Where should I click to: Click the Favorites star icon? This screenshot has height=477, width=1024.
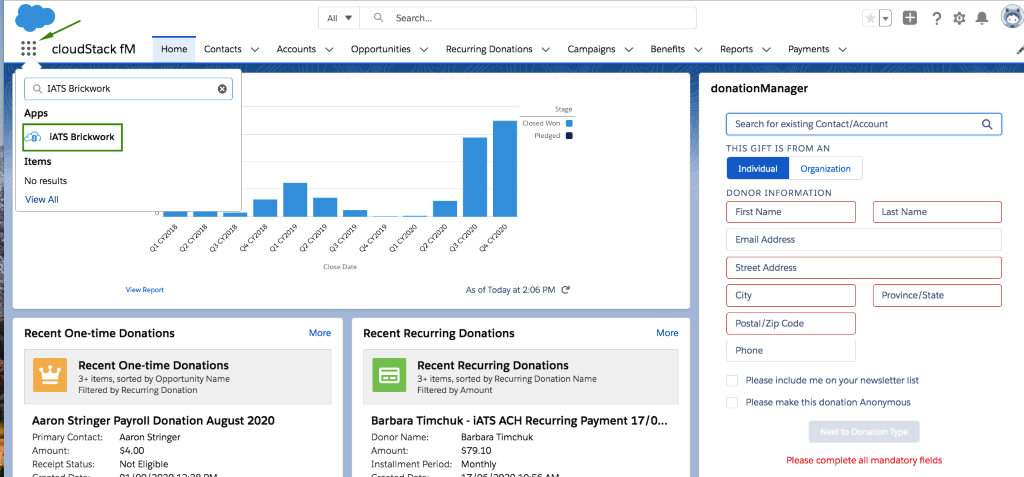[870, 18]
